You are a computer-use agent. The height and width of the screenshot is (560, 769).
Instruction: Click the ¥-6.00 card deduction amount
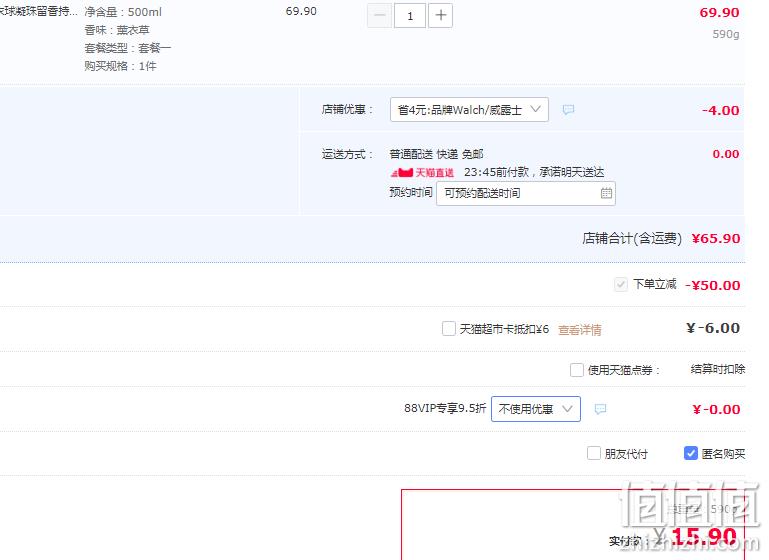coord(713,328)
